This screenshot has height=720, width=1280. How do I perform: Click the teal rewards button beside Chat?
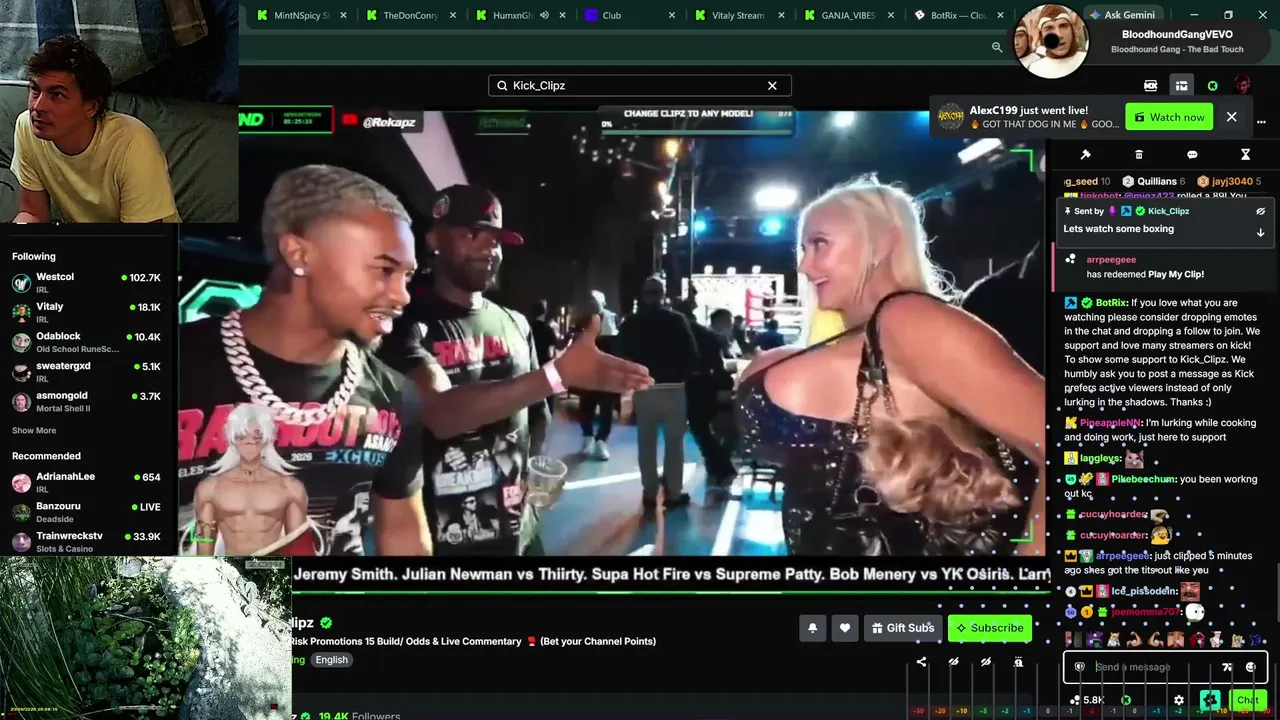click(1211, 700)
